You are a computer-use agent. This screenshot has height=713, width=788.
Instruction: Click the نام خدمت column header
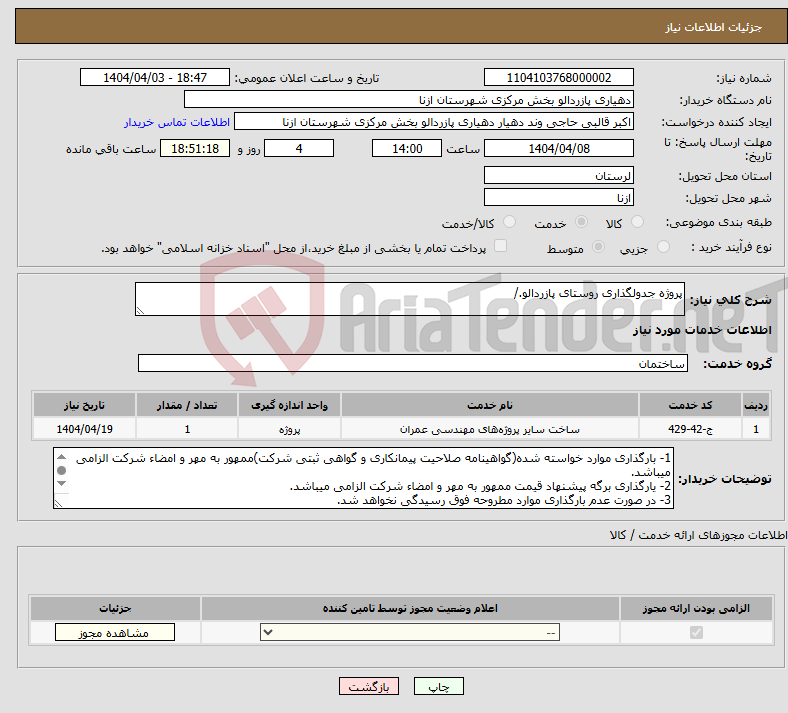click(489, 405)
